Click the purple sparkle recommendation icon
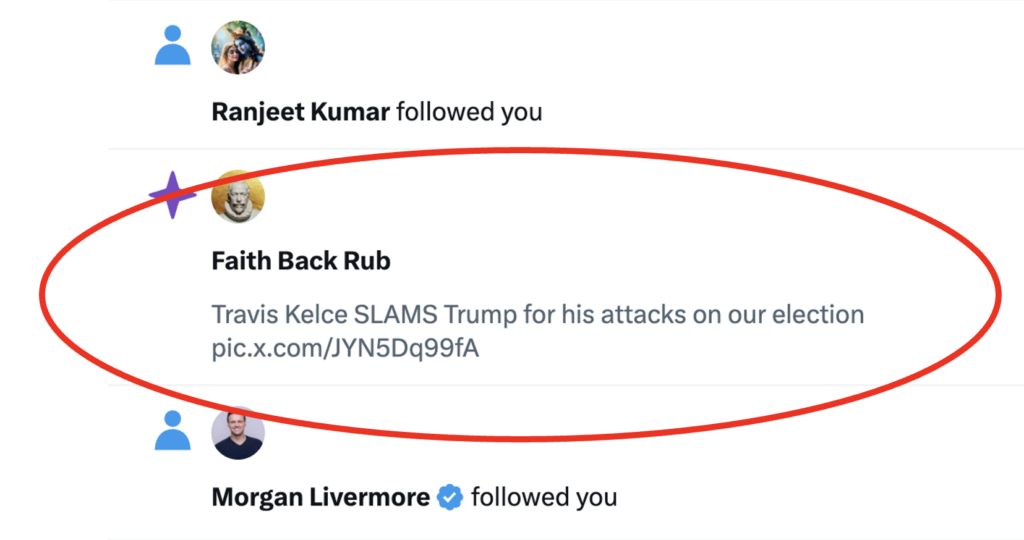1024x540 pixels. pyautogui.click(x=172, y=195)
